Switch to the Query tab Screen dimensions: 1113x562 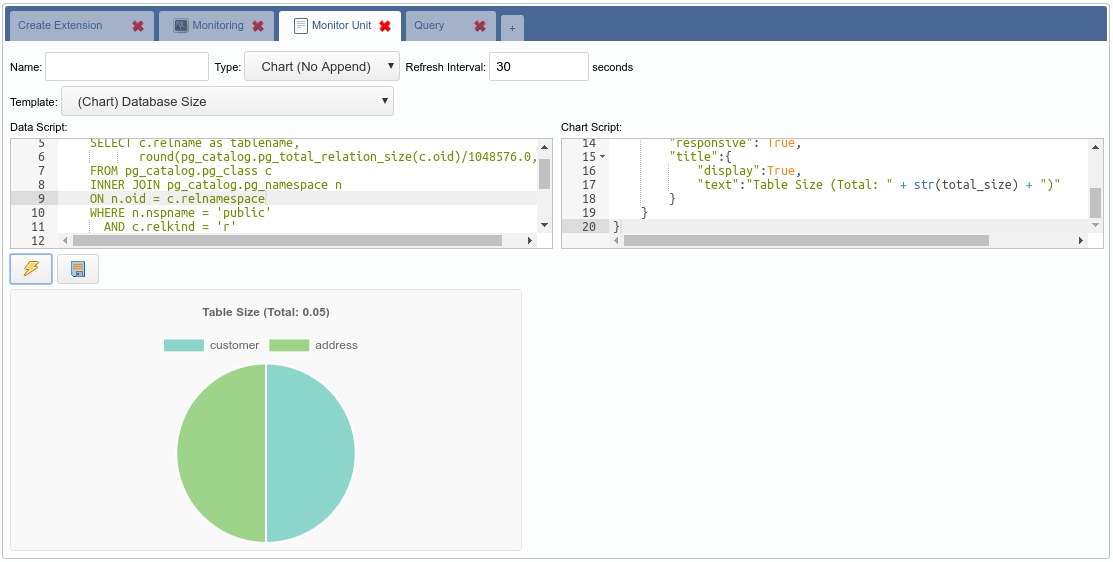(430, 26)
